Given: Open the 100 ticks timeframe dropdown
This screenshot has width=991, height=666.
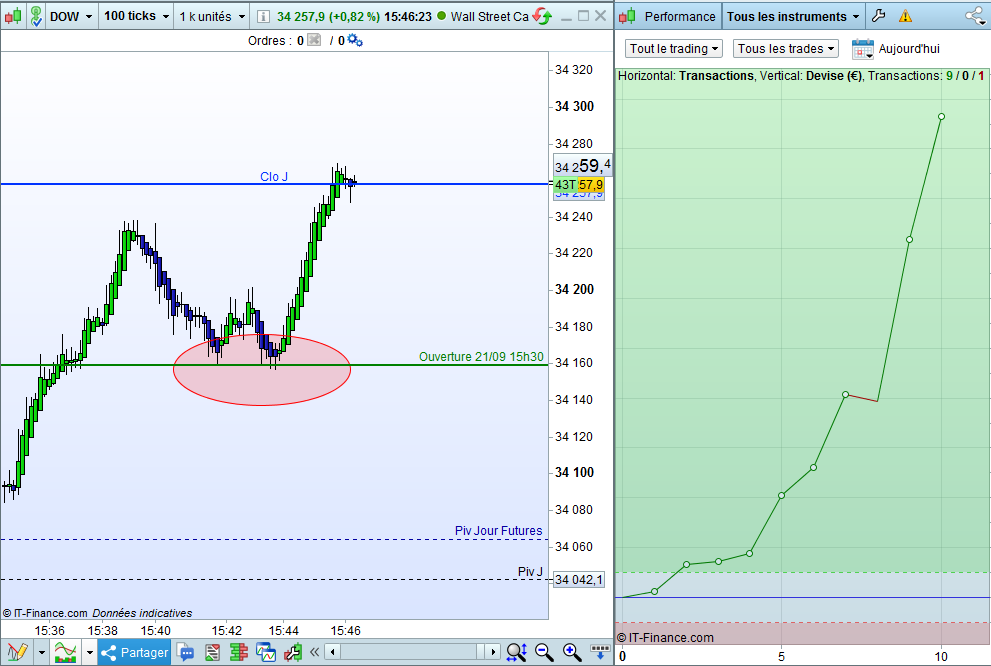Looking at the screenshot, I should [x=137, y=16].
